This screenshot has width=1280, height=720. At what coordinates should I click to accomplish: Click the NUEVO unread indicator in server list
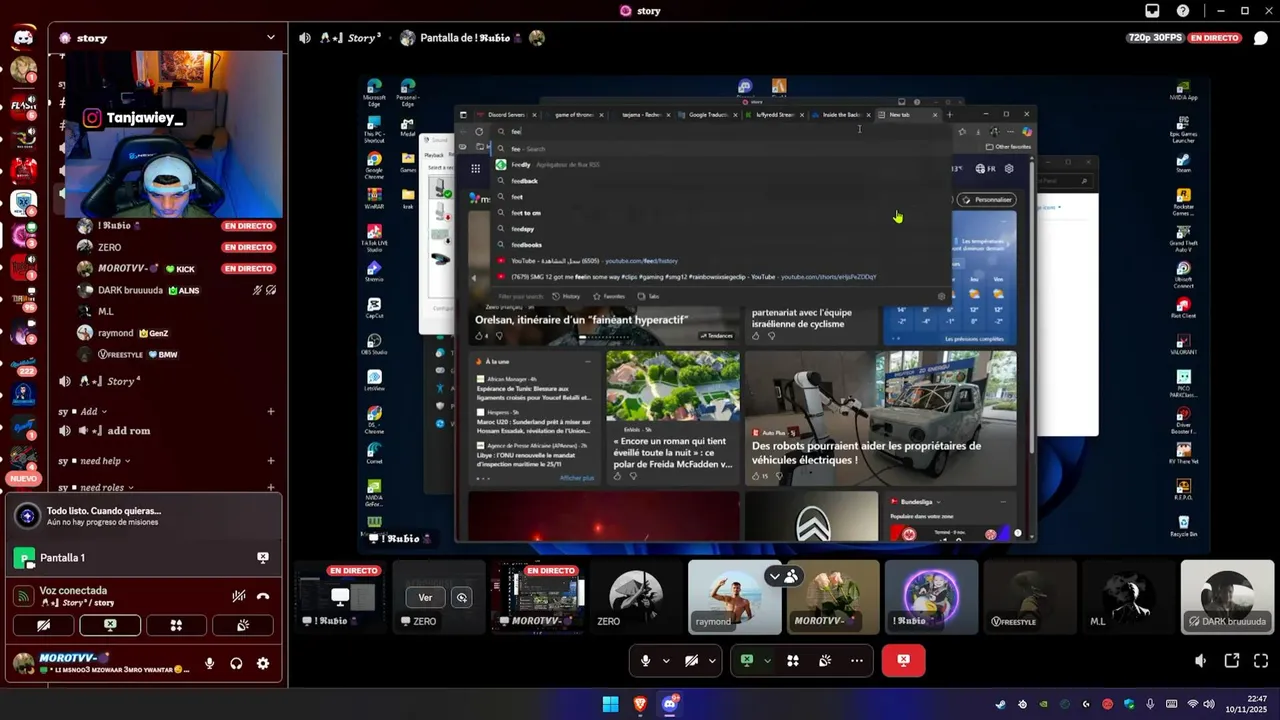(22, 479)
